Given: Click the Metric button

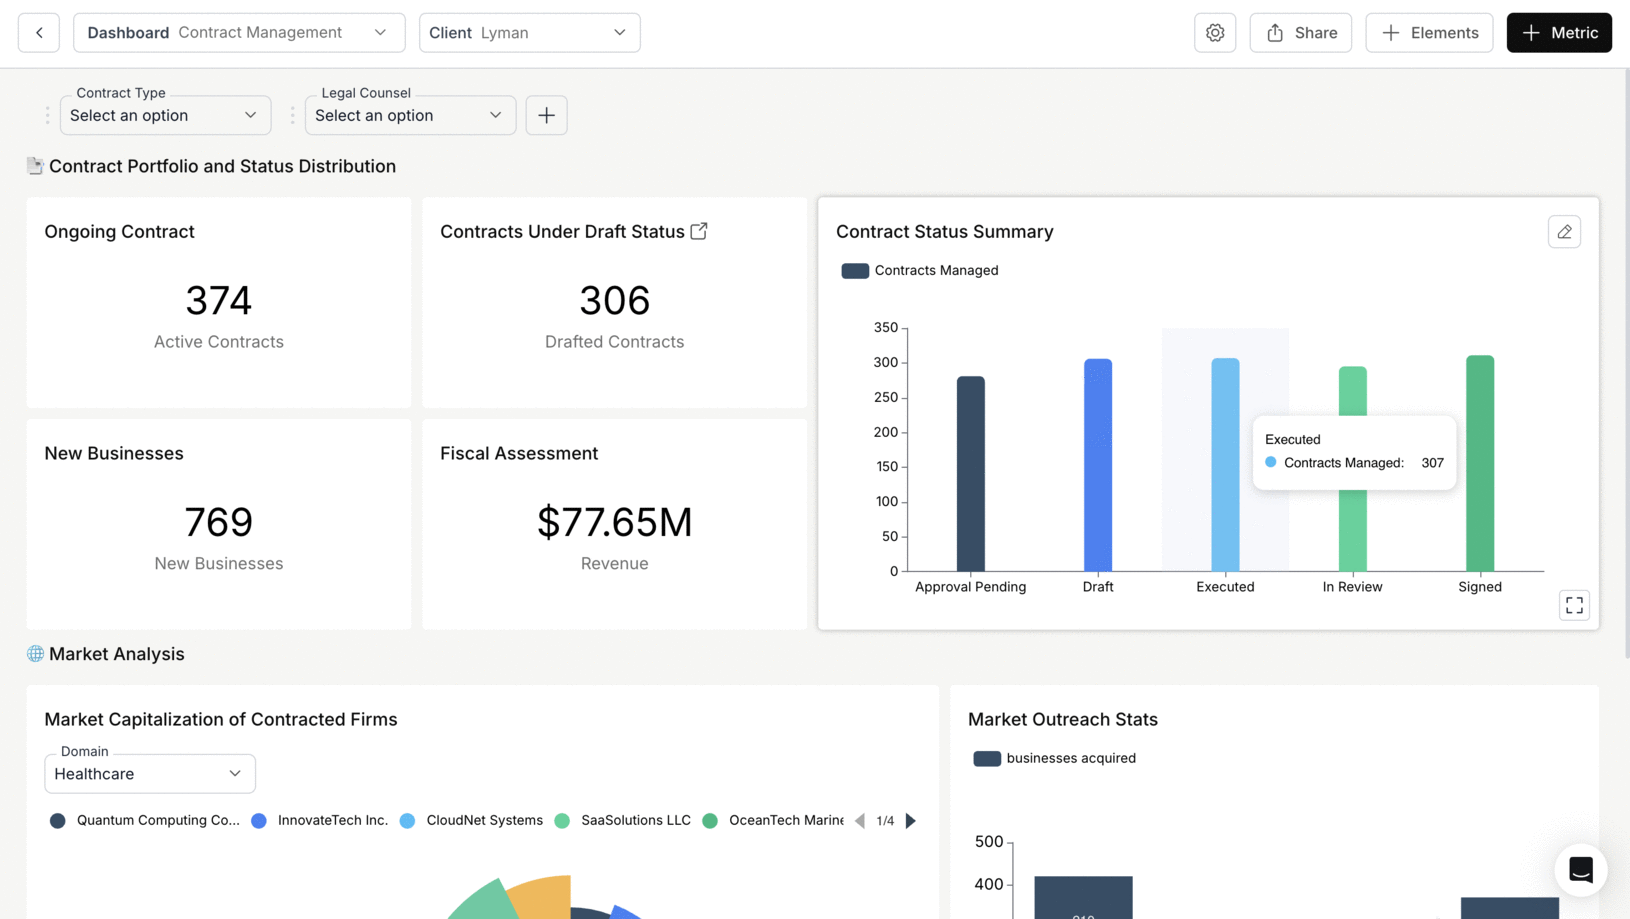Looking at the screenshot, I should pos(1558,32).
